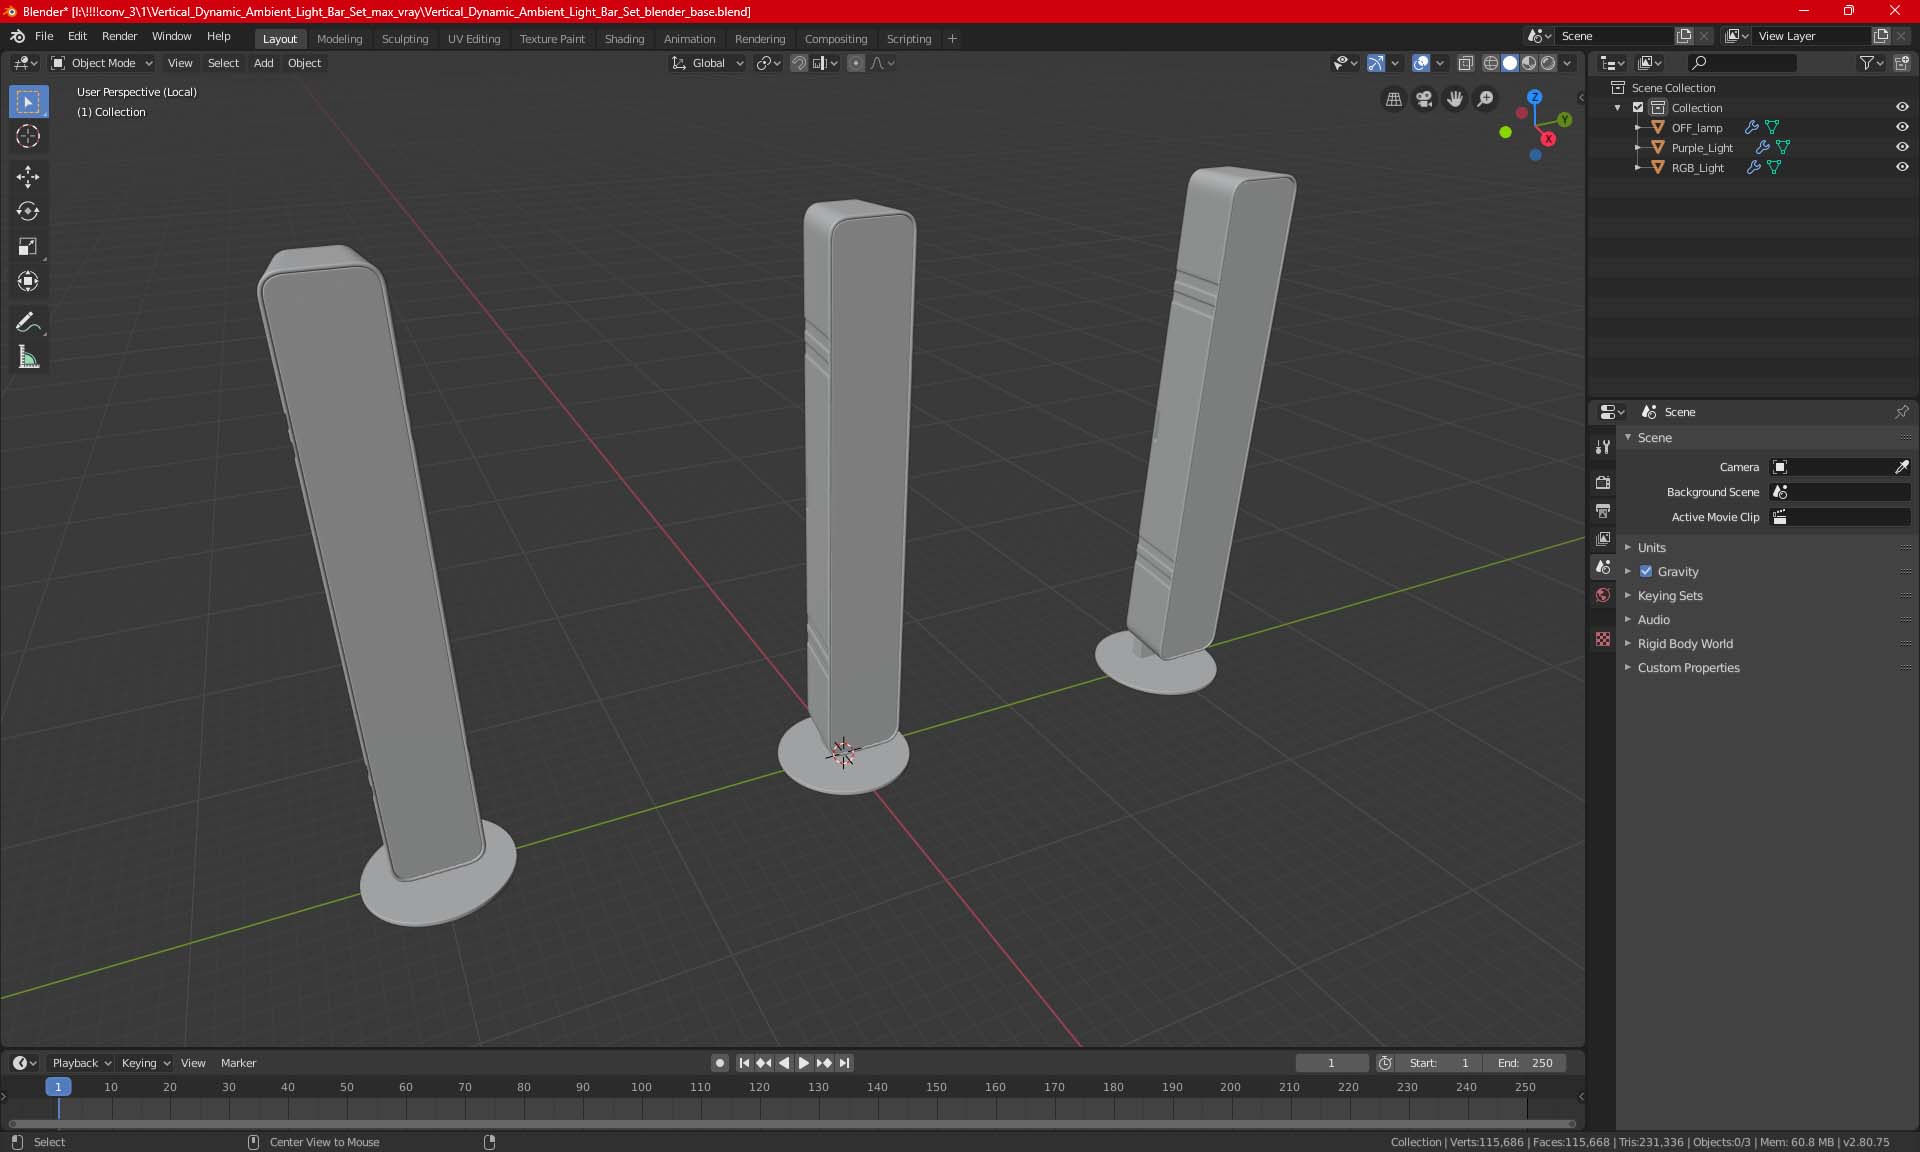Click the Camera selection field
Image resolution: width=1920 pixels, height=1152 pixels.
(1831, 467)
